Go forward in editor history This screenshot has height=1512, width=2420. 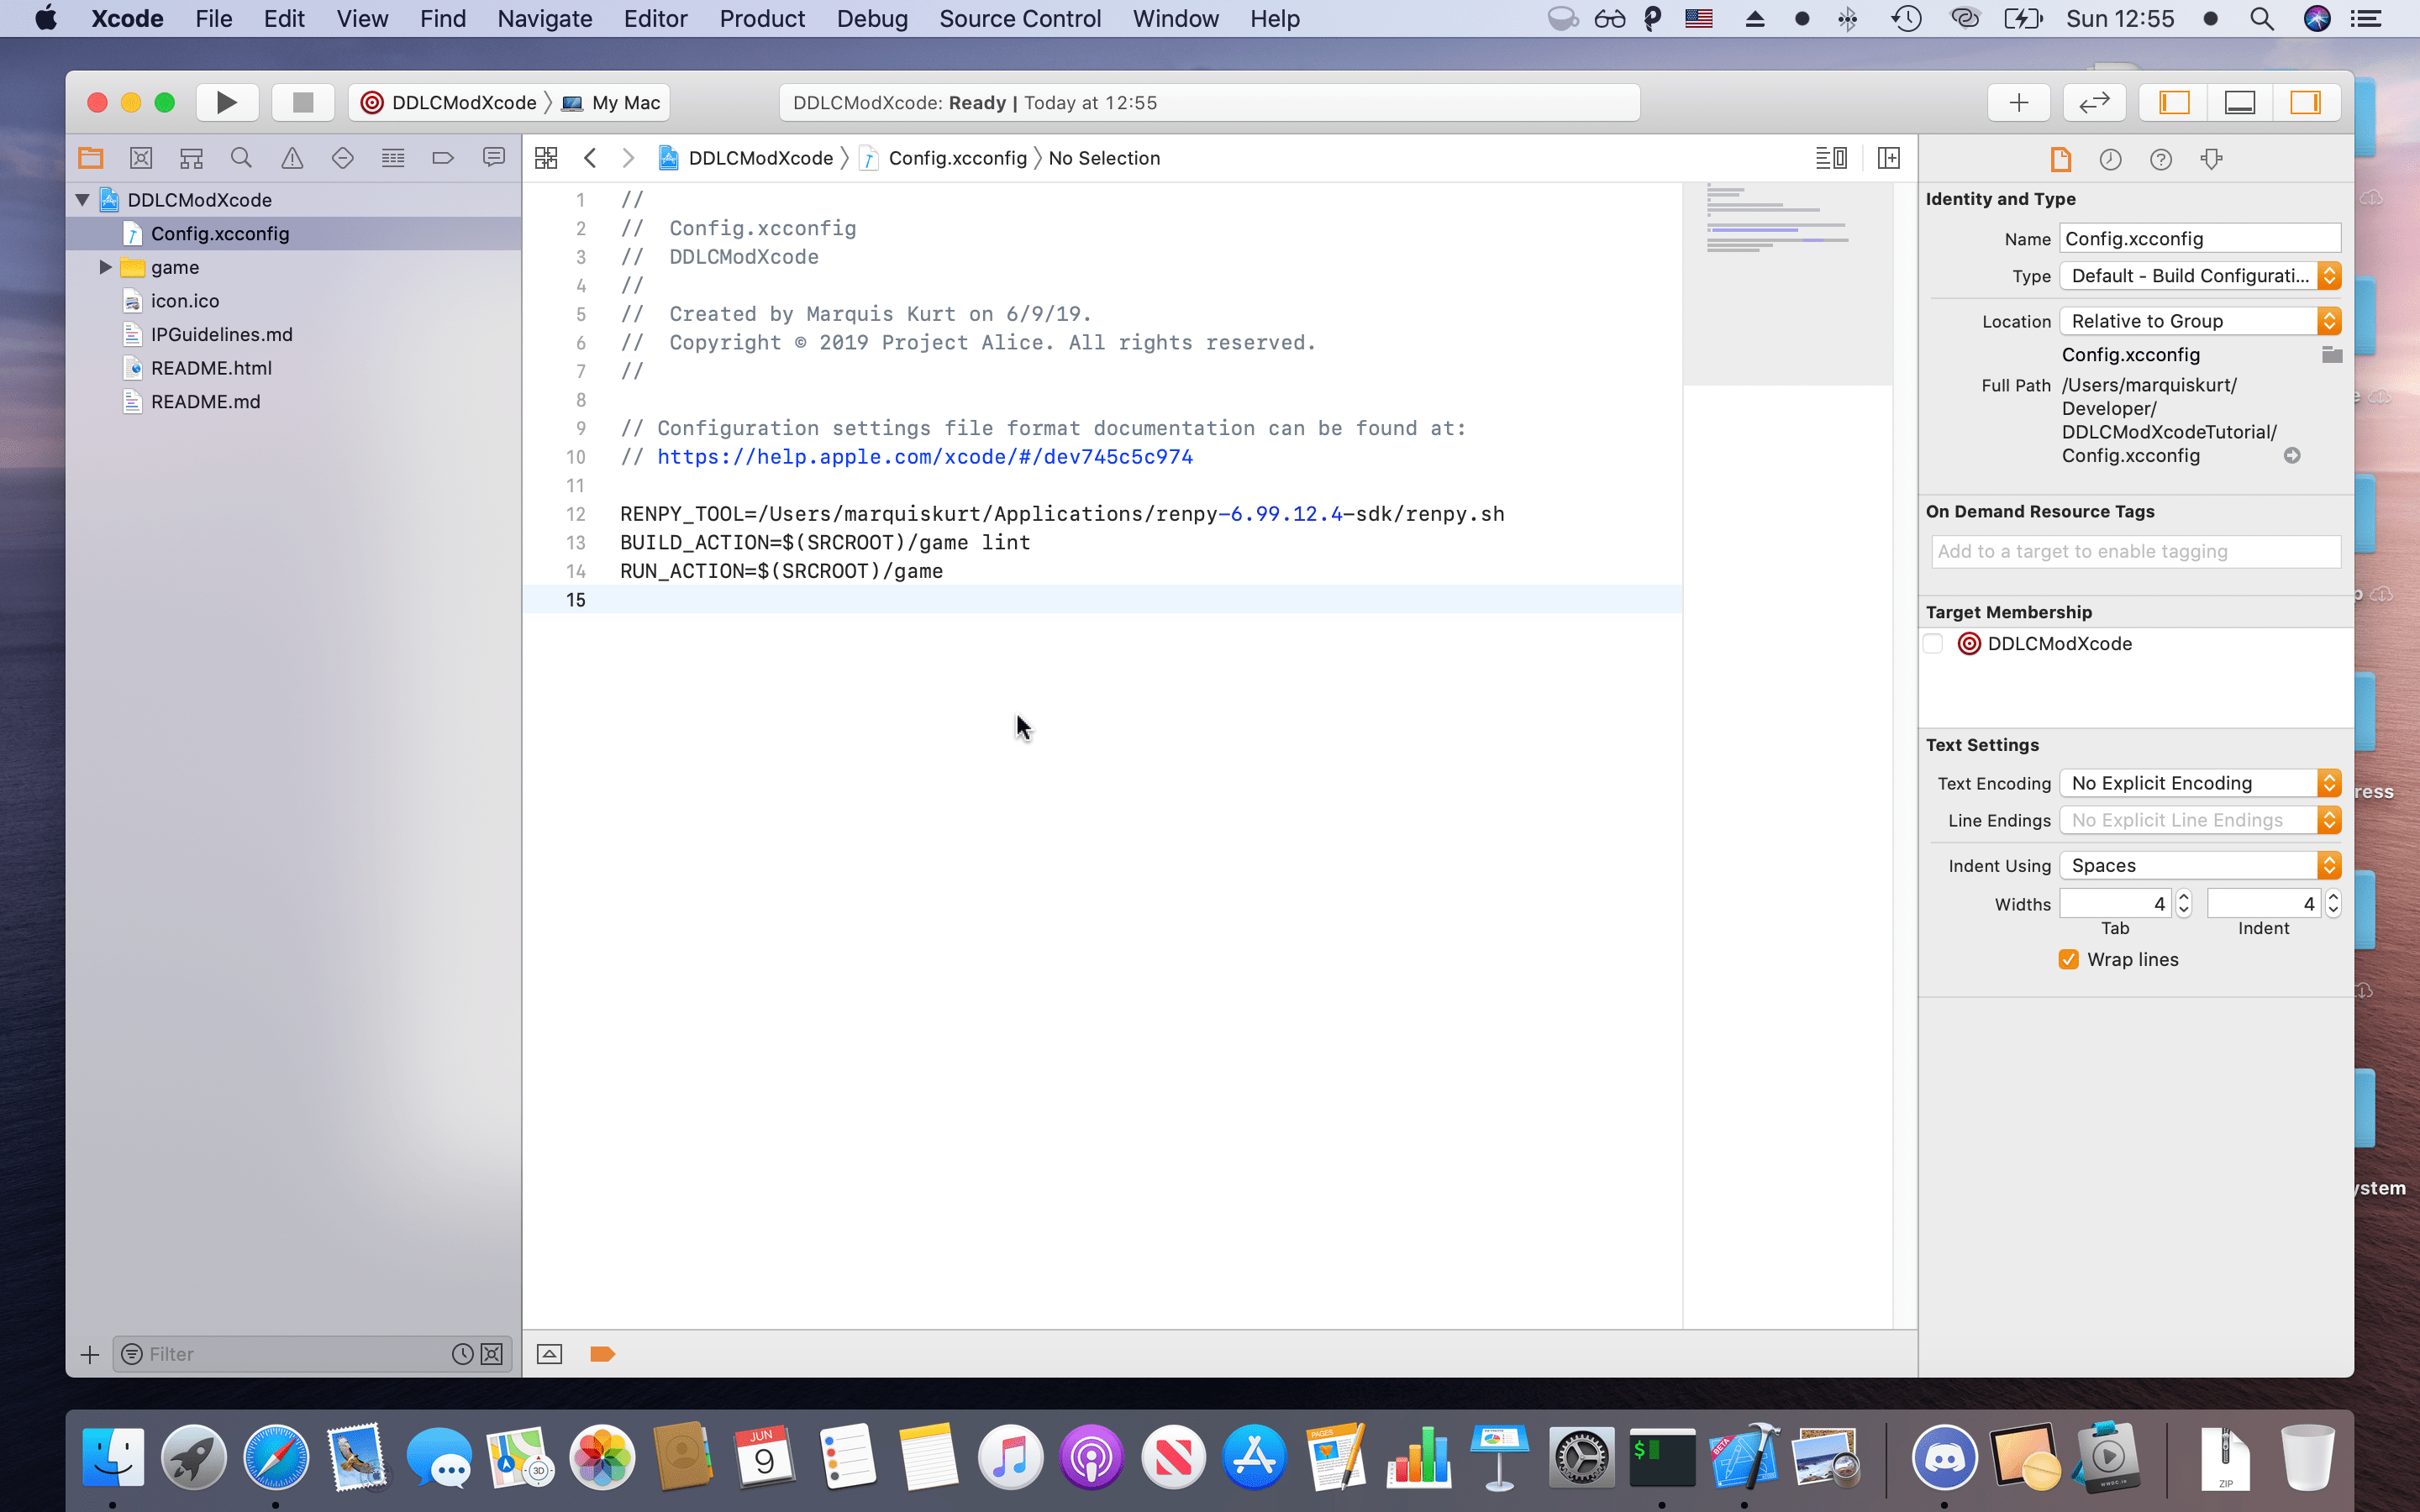pos(628,158)
